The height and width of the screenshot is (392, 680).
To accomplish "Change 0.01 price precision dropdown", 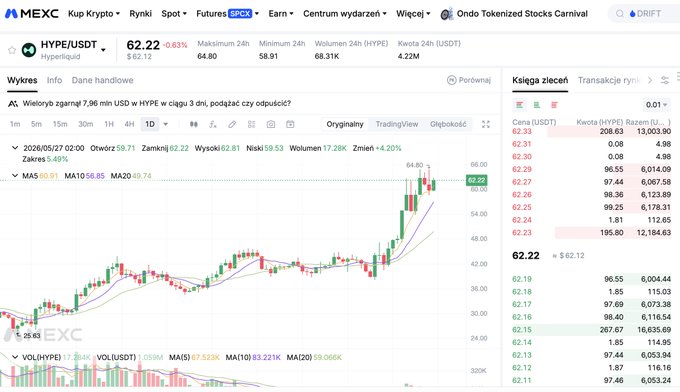I will (657, 105).
